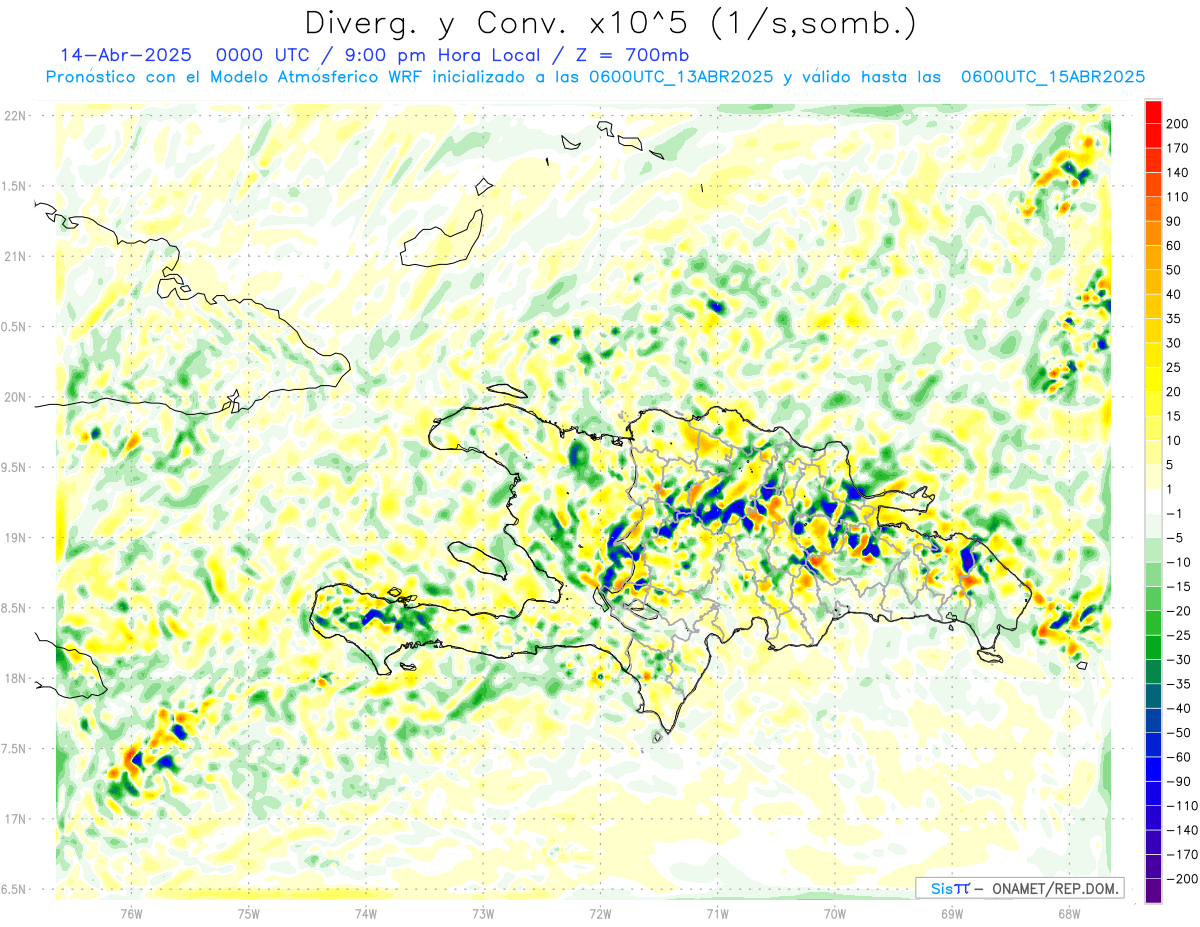1200x927 pixels.
Task: Click the '68W' longitude label
Action: pos(1069,913)
